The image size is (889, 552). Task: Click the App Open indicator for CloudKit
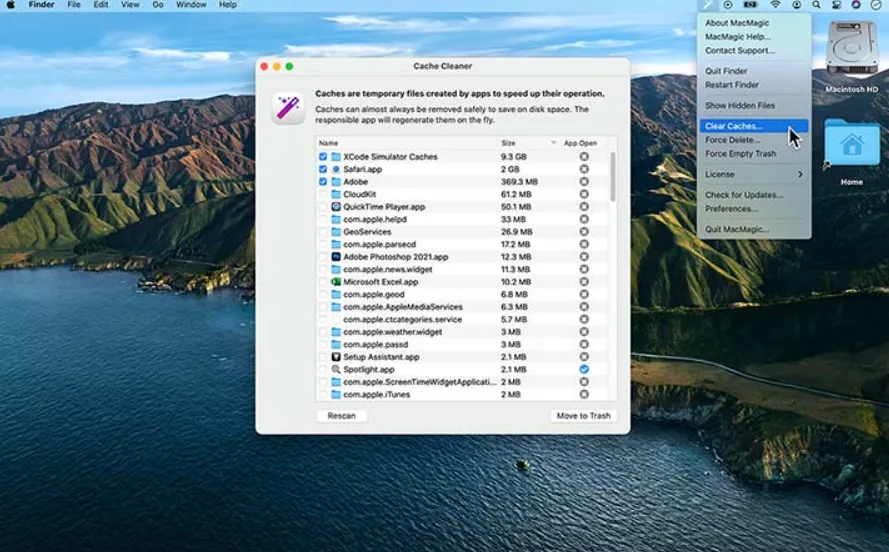584,194
